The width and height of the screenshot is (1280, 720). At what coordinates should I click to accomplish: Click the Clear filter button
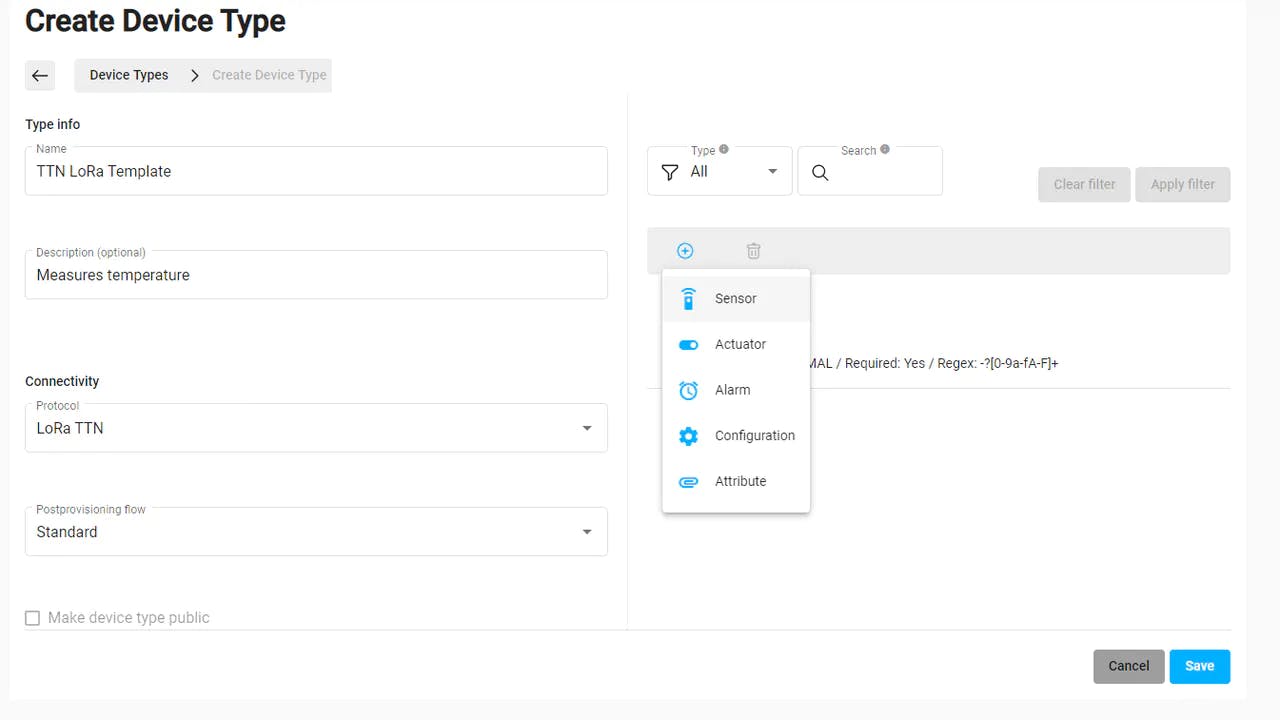coord(1084,184)
